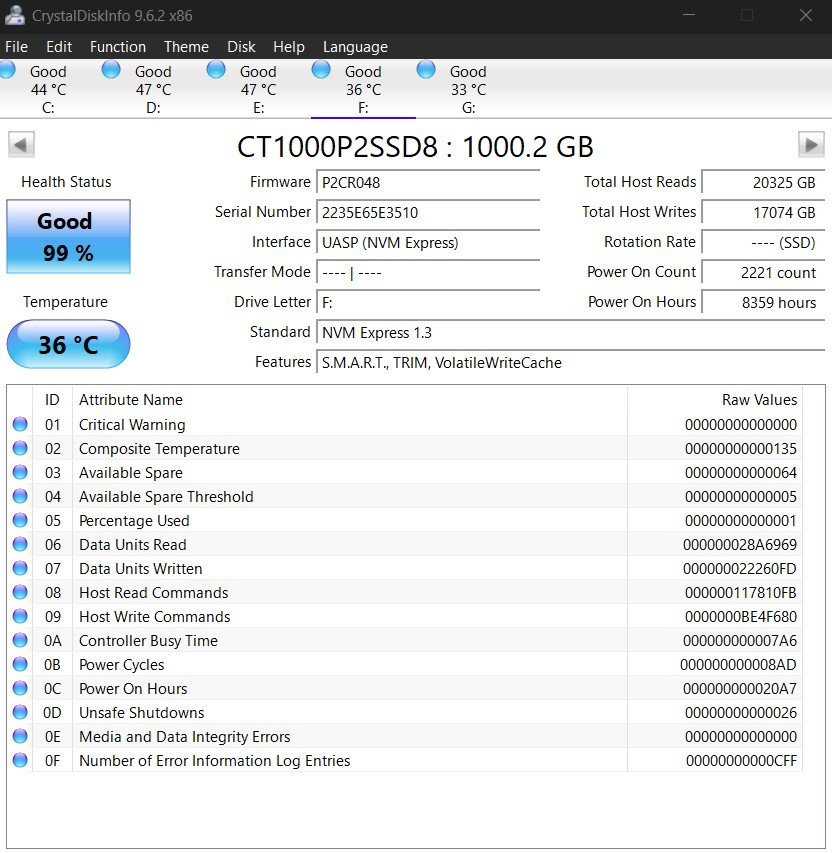The image size is (832, 853).
Task: Select the C: drive tab
Action: pos(48,89)
